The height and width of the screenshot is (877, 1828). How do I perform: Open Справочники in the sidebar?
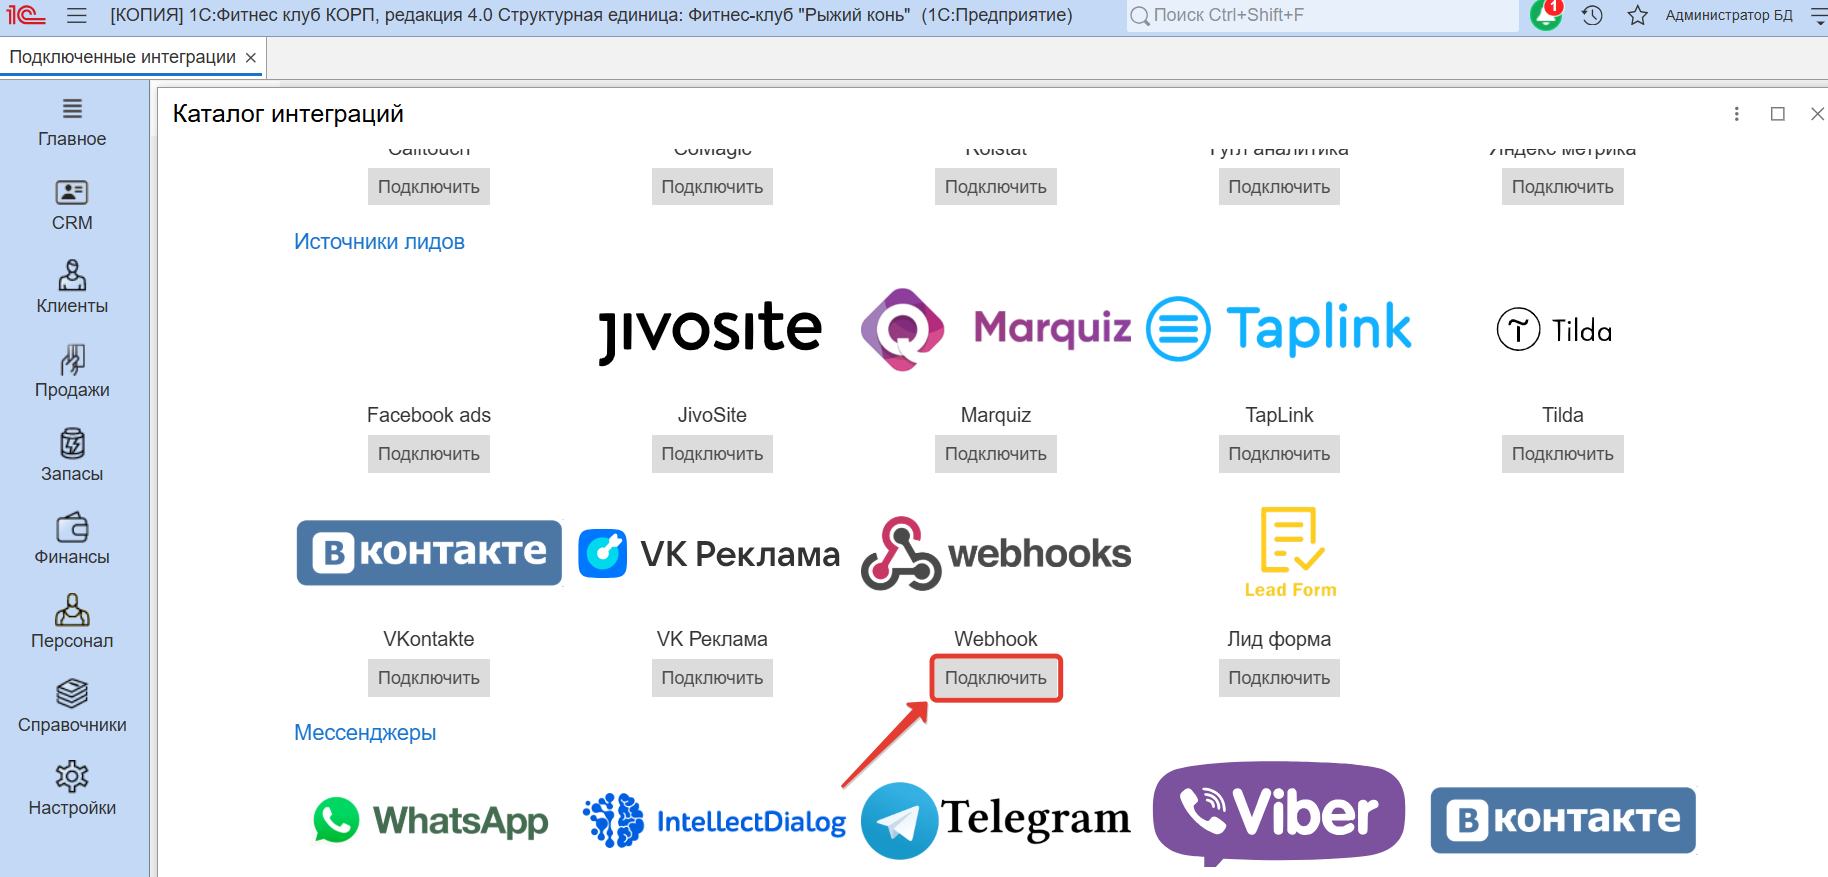tap(72, 707)
